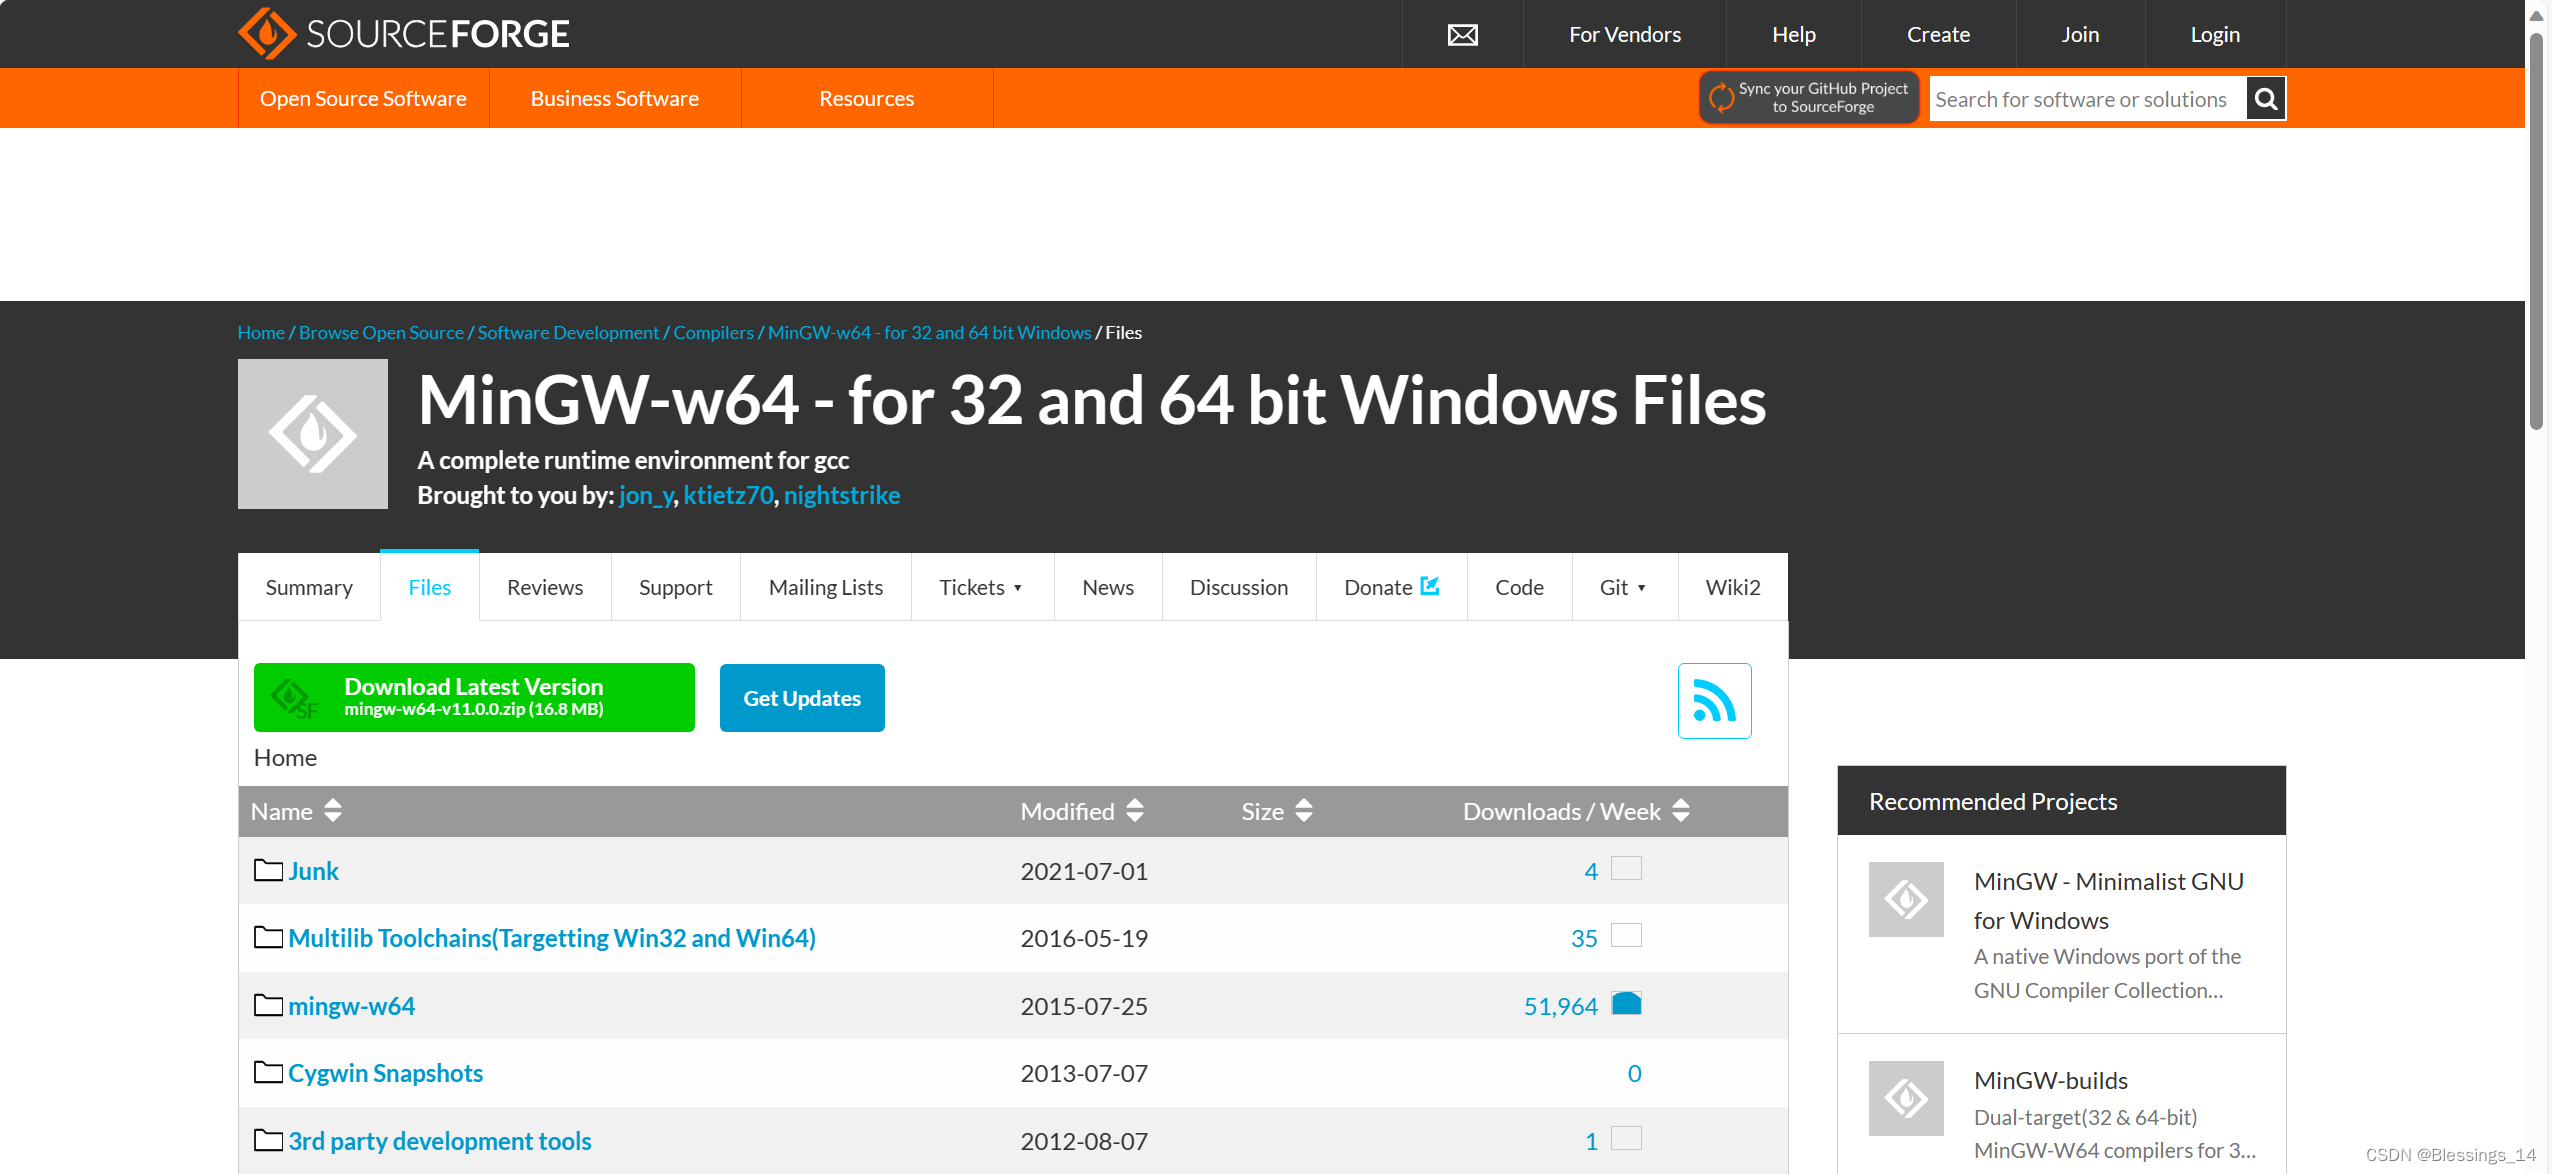The height and width of the screenshot is (1174, 2552).
Task: Open the Discussion tab
Action: [1238, 587]
